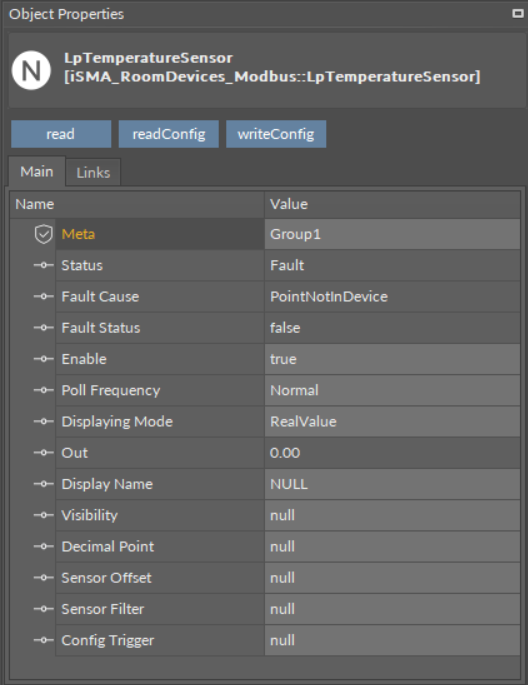
Task: Open the Poll Frequency Normal value
Action: pos(392,390)
